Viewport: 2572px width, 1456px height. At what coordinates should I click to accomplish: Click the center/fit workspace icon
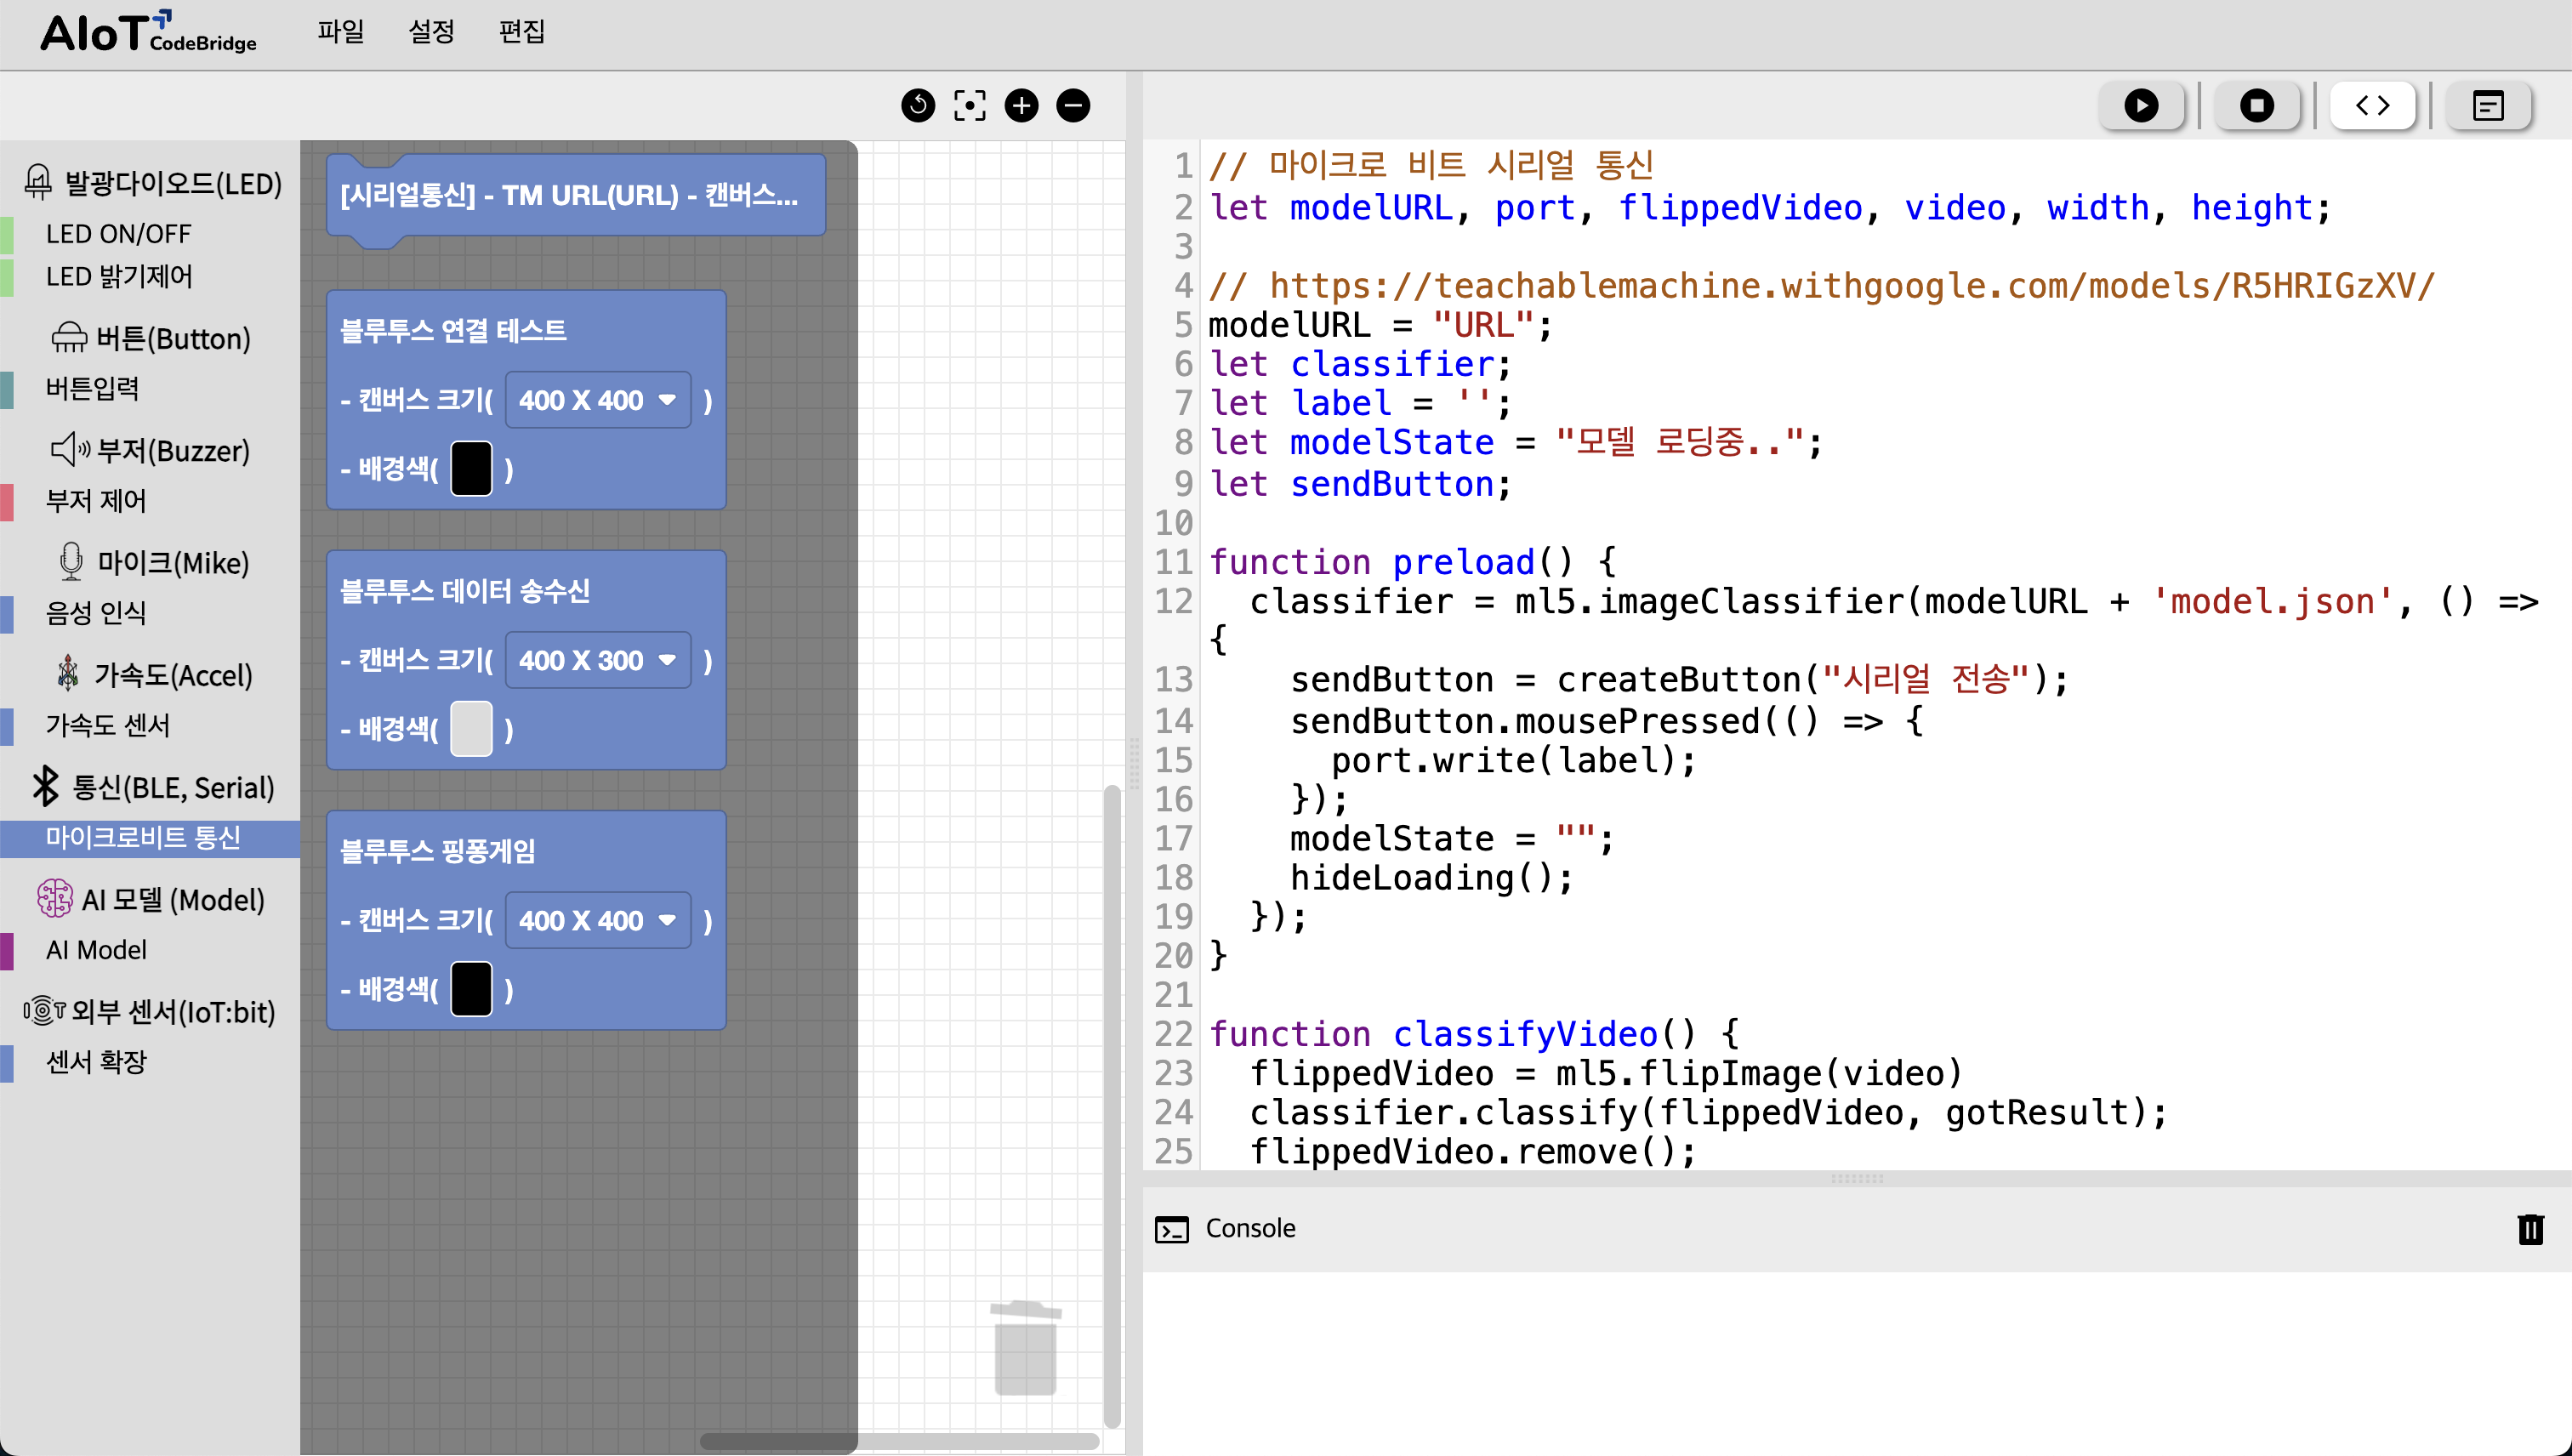click(969, 105)
